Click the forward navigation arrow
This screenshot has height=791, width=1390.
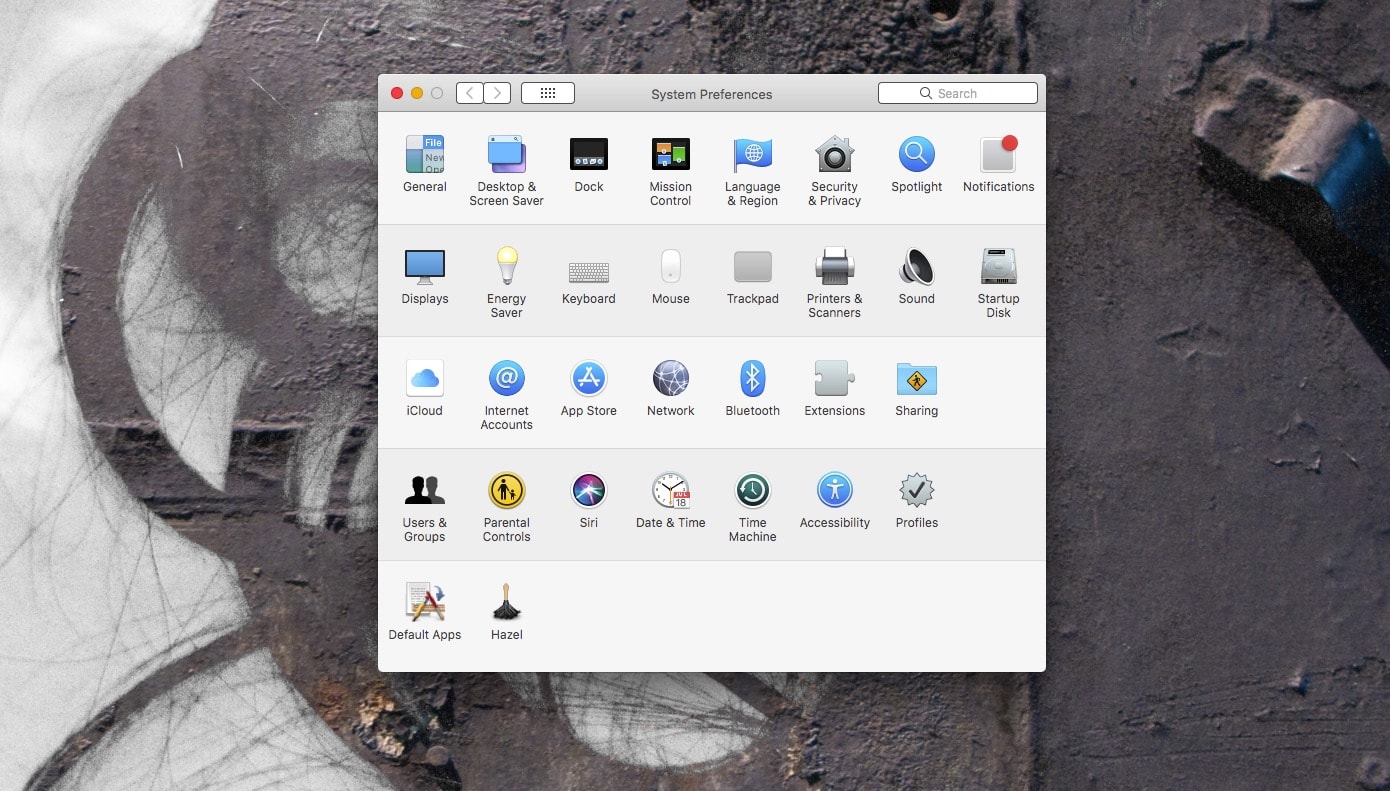coord(497,93)
